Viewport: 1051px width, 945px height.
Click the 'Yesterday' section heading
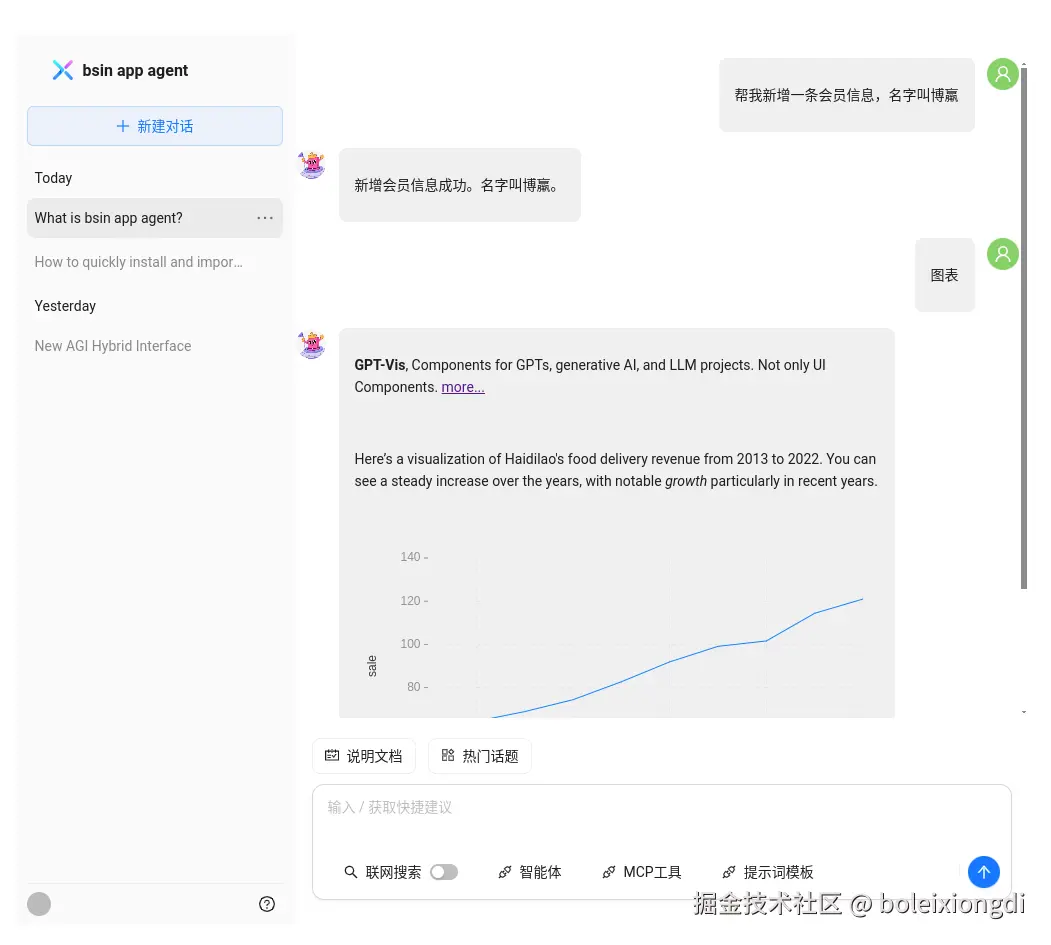point(65,306)
